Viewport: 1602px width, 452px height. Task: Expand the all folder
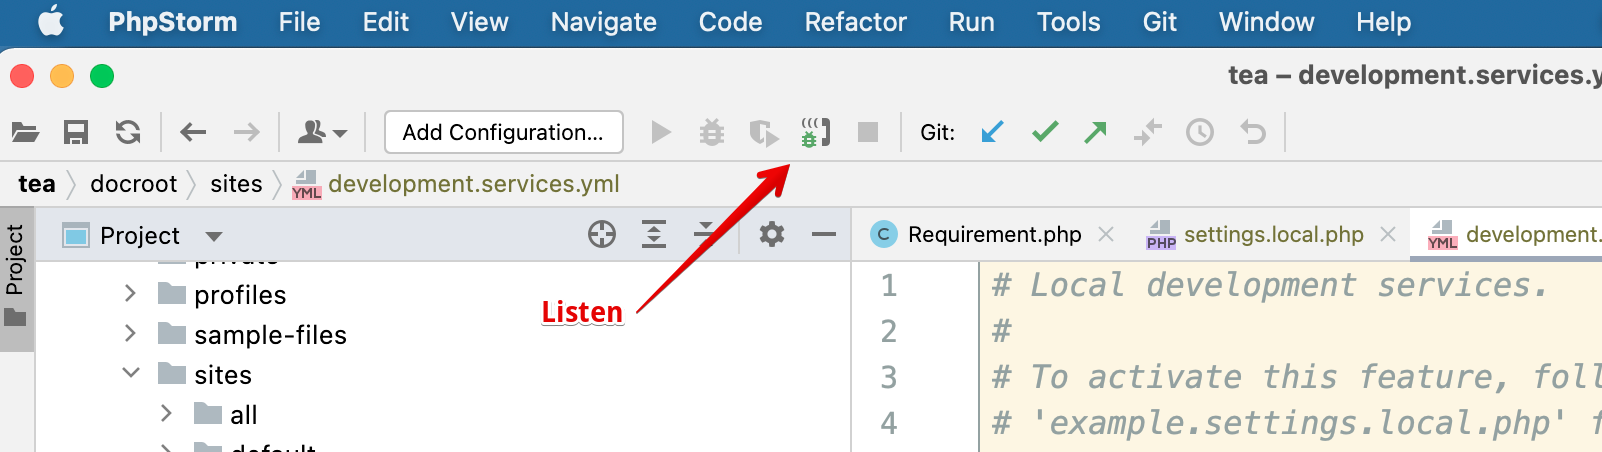(167, 413)
